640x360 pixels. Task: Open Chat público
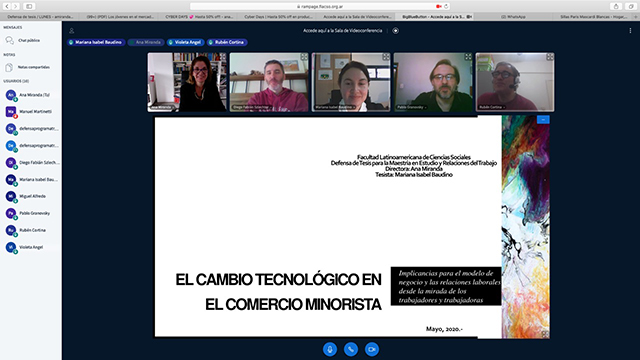coord(30,40)
